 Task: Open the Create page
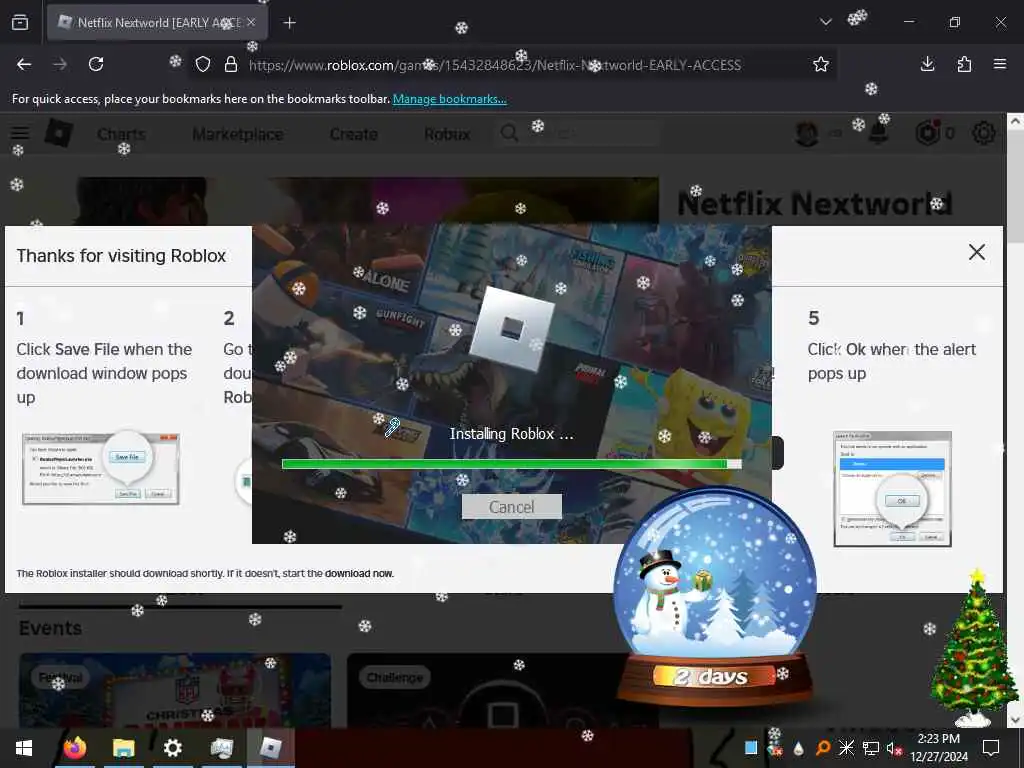(x=353, y=134)
